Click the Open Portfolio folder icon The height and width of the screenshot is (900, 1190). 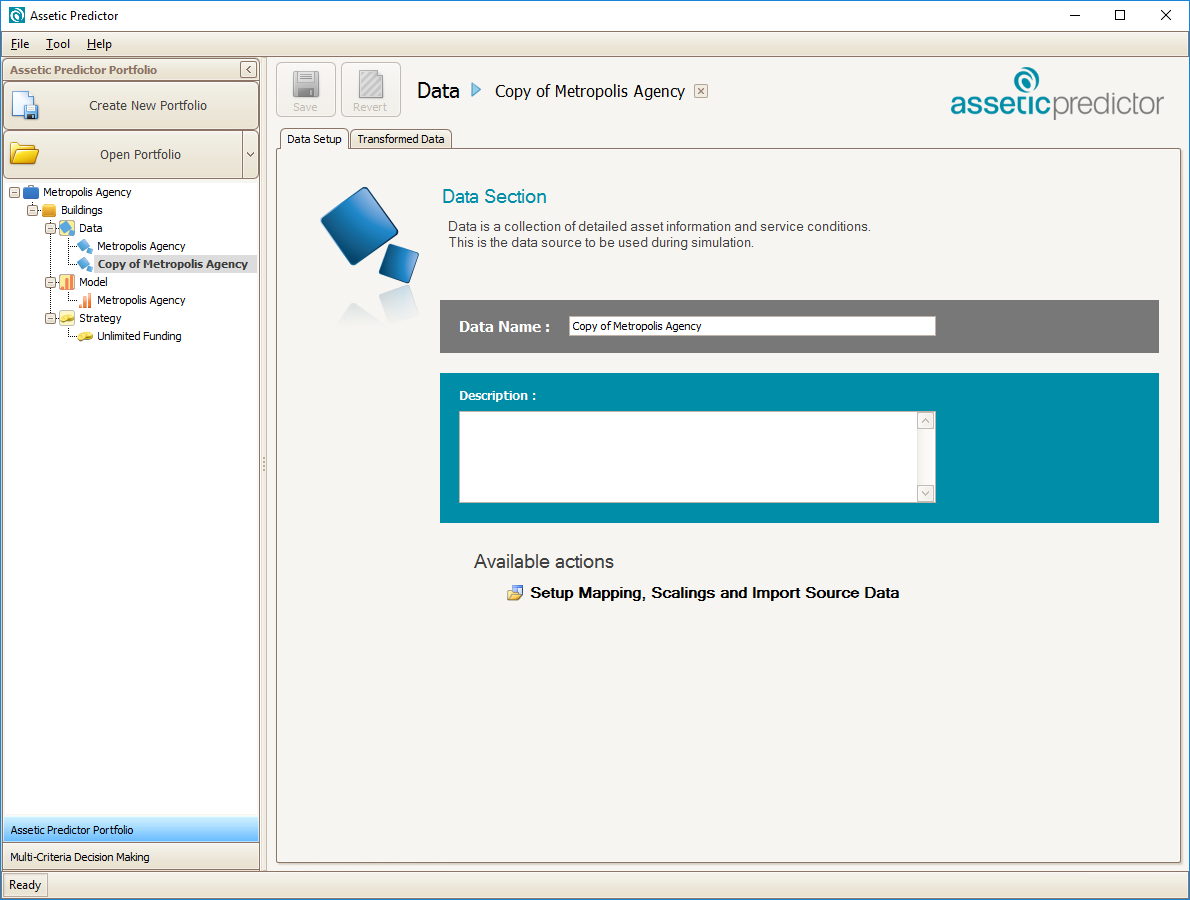click(24, 154)
